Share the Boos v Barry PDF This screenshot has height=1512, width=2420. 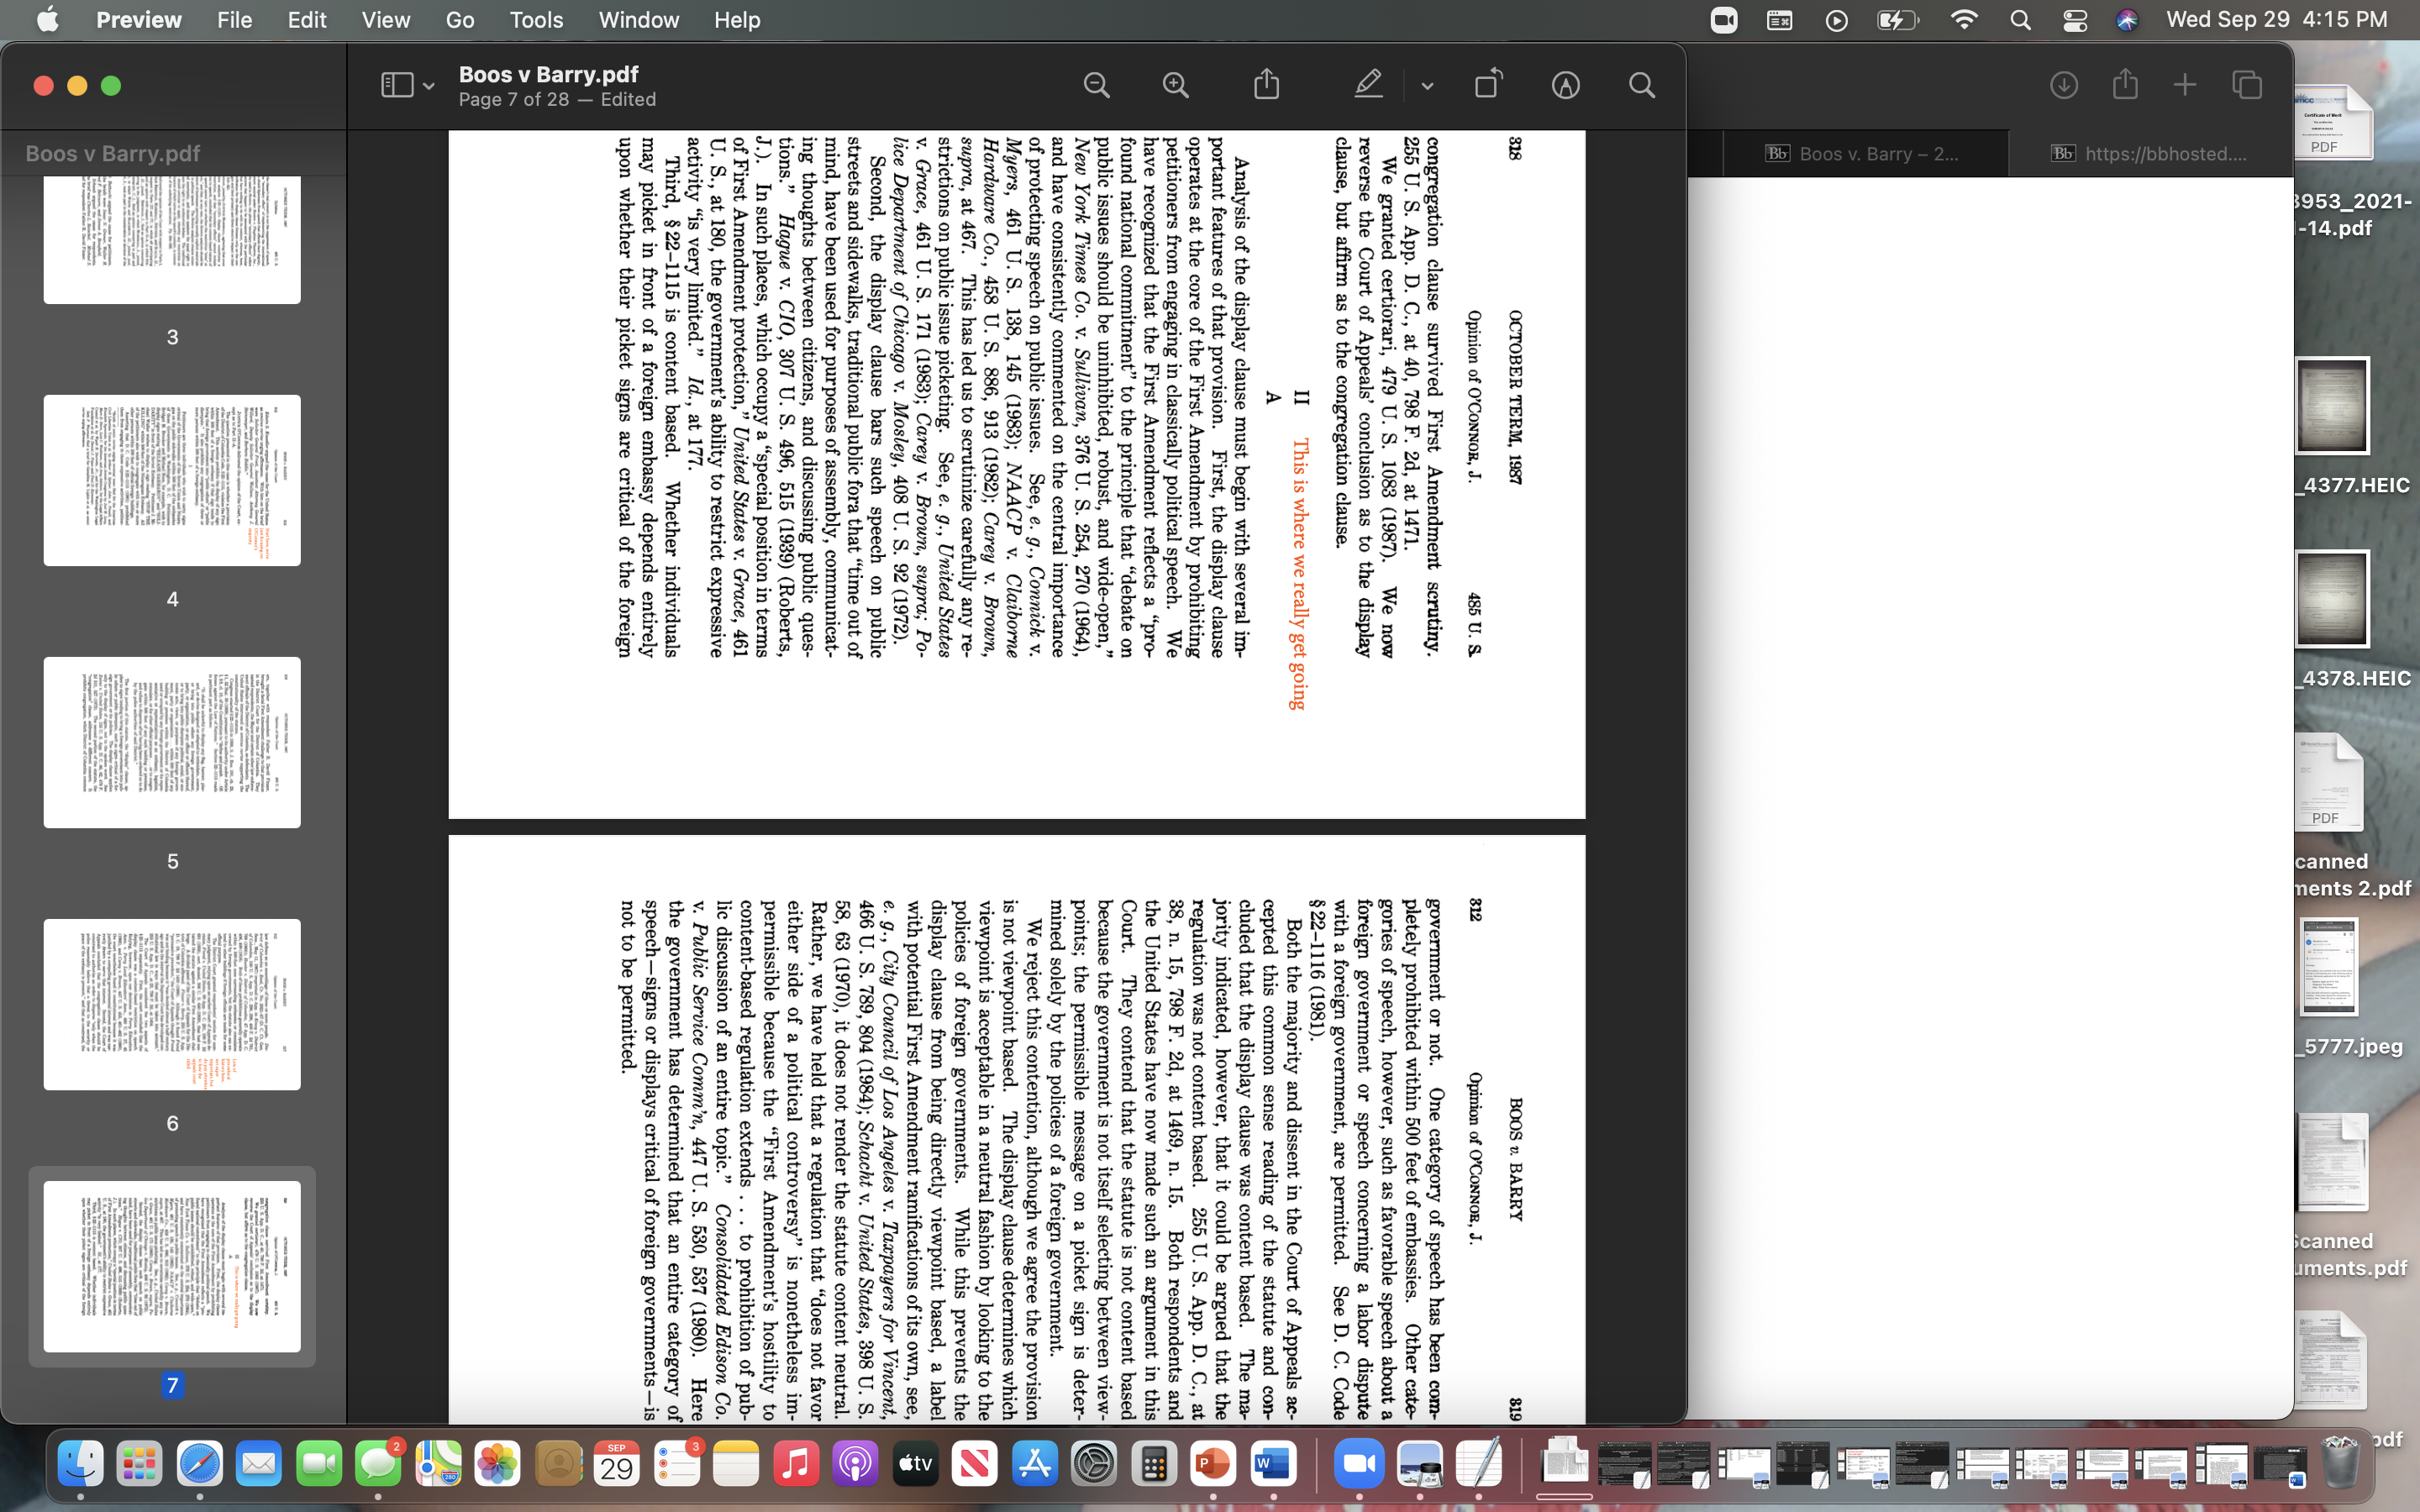point(1266,84)
